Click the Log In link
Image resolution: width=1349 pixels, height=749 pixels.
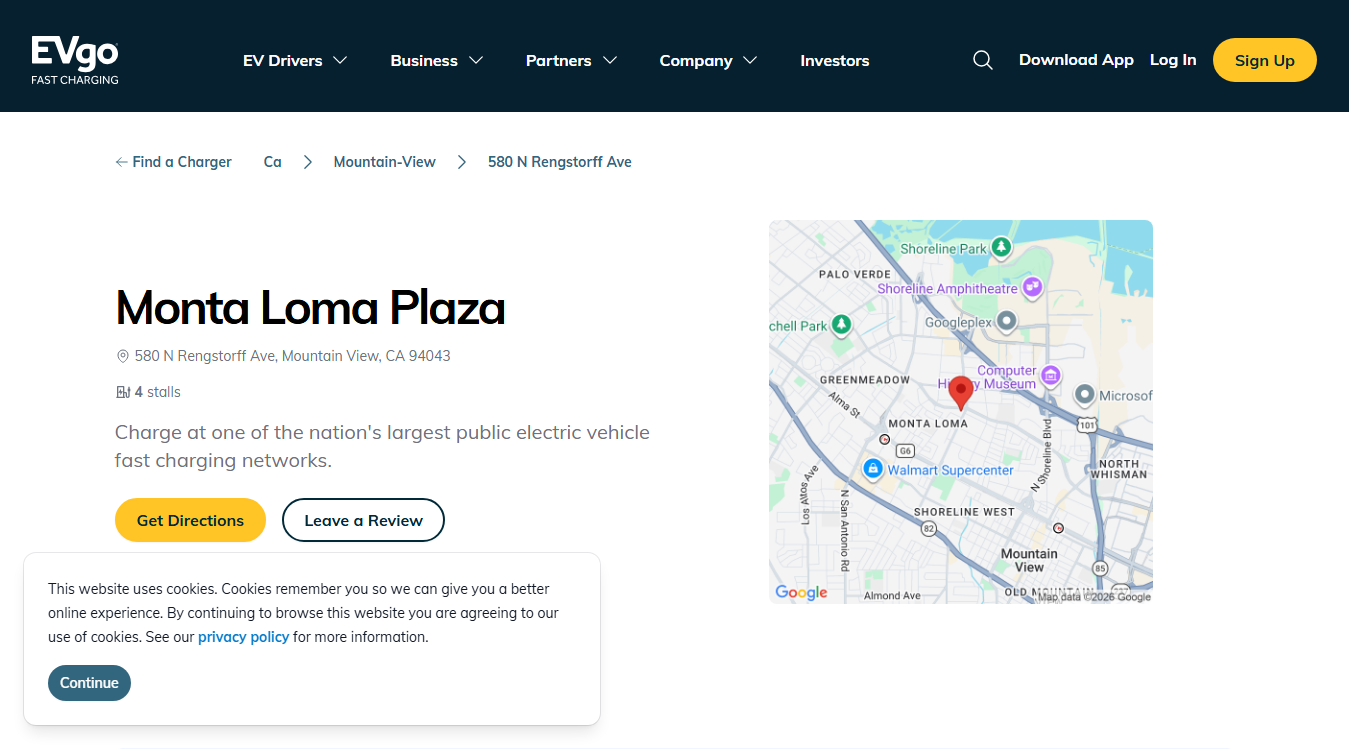[x=1173, y=60]
